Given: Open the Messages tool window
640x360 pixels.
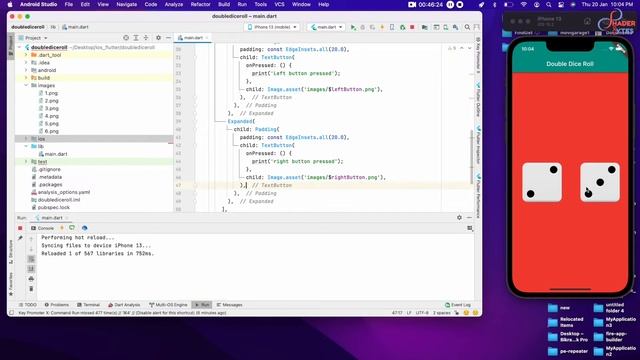Looking at the screenshot, I should (229, 305).
